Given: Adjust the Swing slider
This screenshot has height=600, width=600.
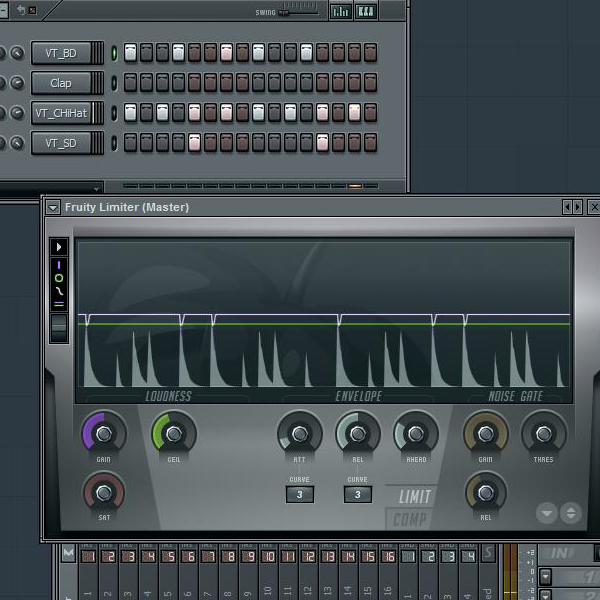Looking at the screenshot, I should pos(284,13).
